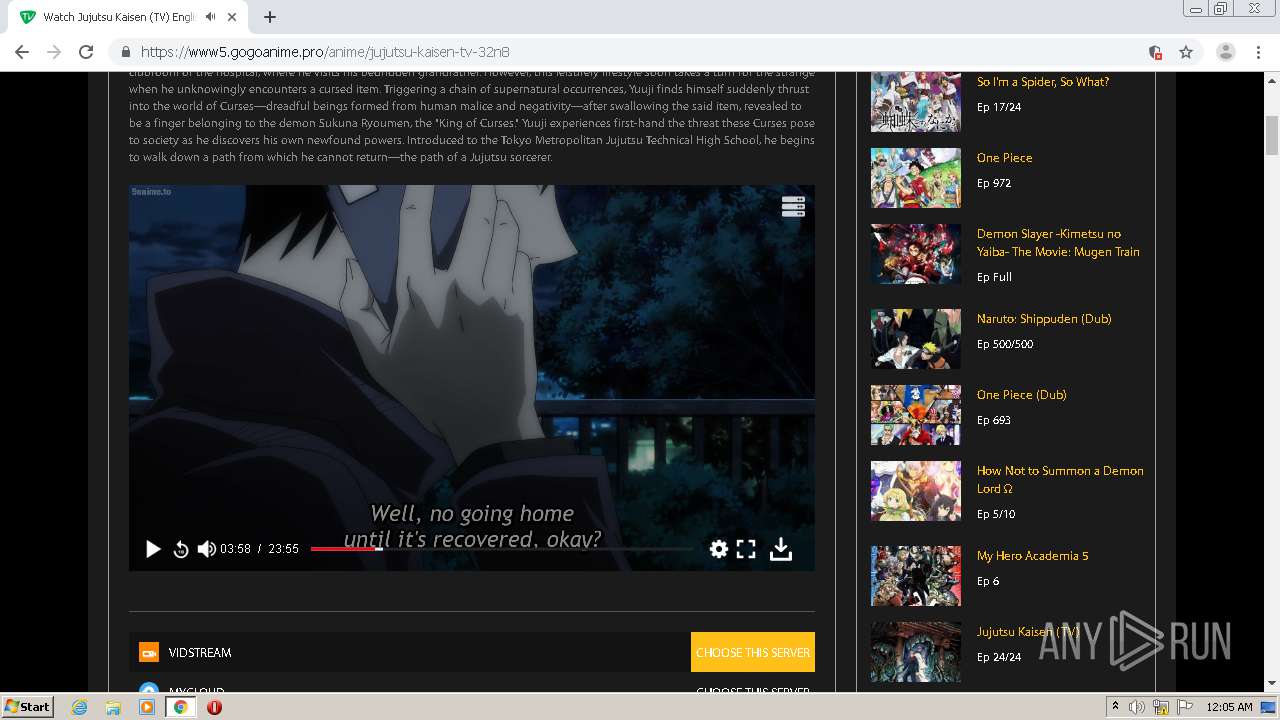Open So I'm a Spider, So What? link
Image resolution: width=1280 pixels, height=720 pixels.
[x=1043, y=82]
